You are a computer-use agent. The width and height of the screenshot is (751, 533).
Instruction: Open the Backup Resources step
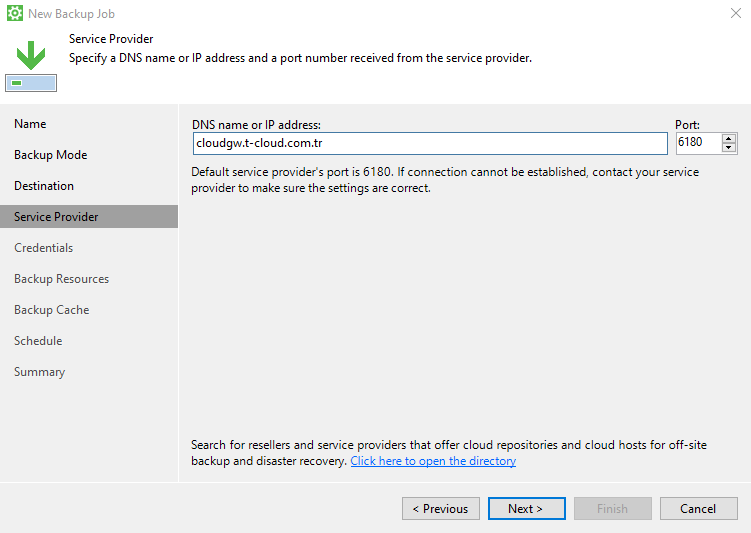61,279
